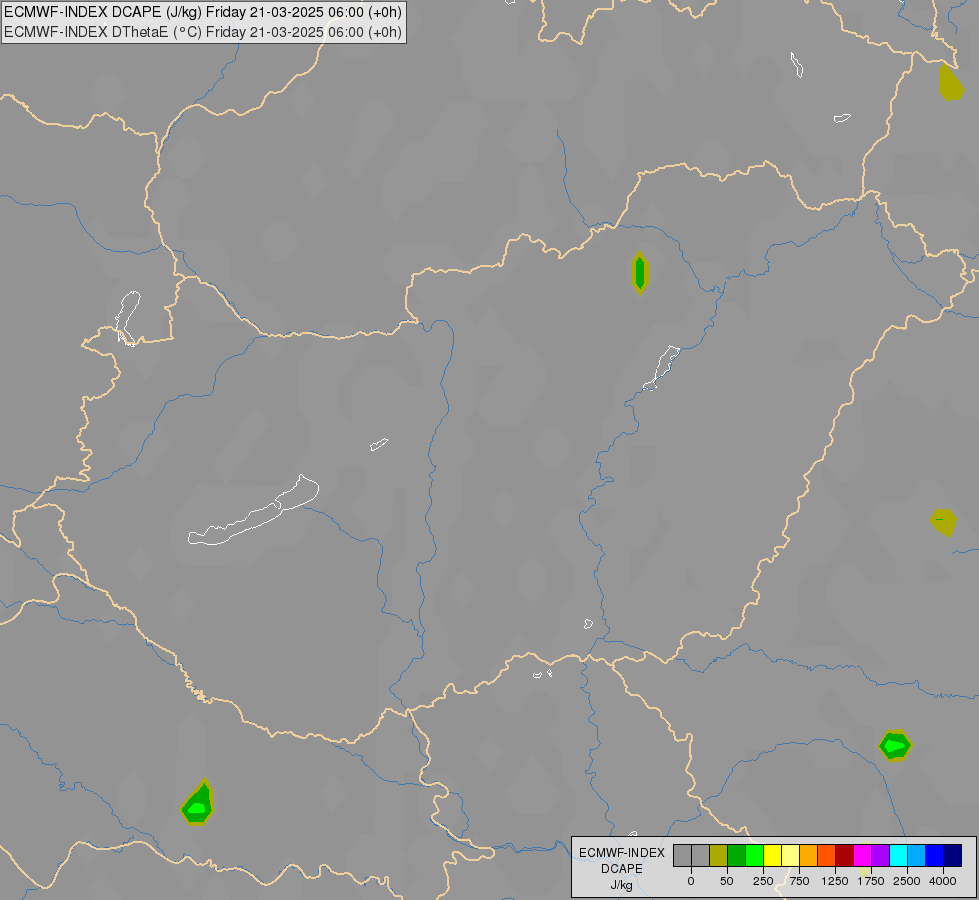Screen dimensions: 979x900
Task: Click the legend value 50
Action: pyautogui.click(x=727, y=881)
